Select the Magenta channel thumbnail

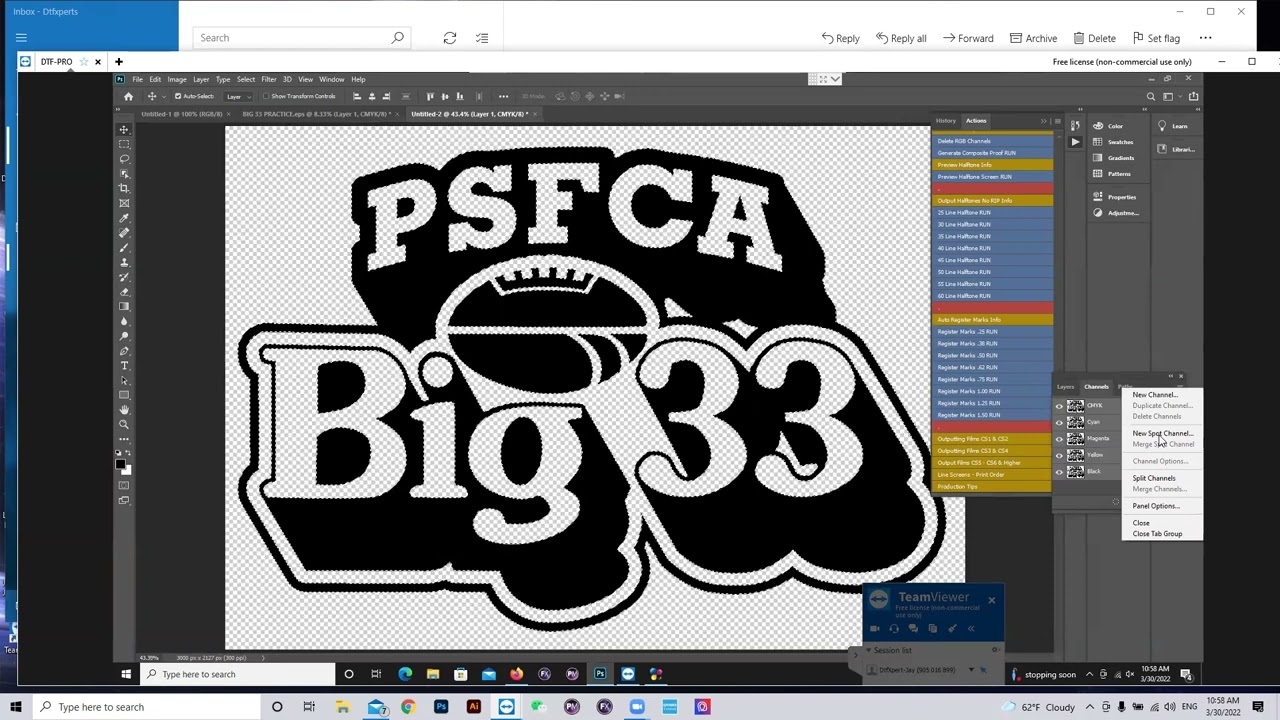click(x=1075, y=439)
